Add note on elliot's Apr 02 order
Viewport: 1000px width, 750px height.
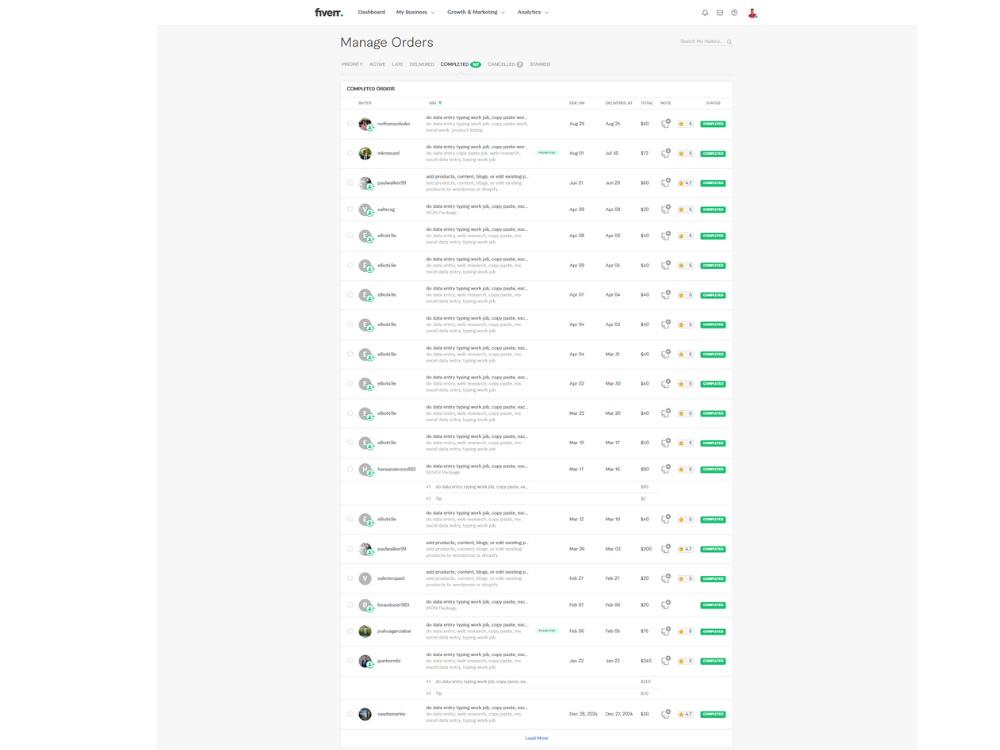pyautogui.click(x=665, y=383)
